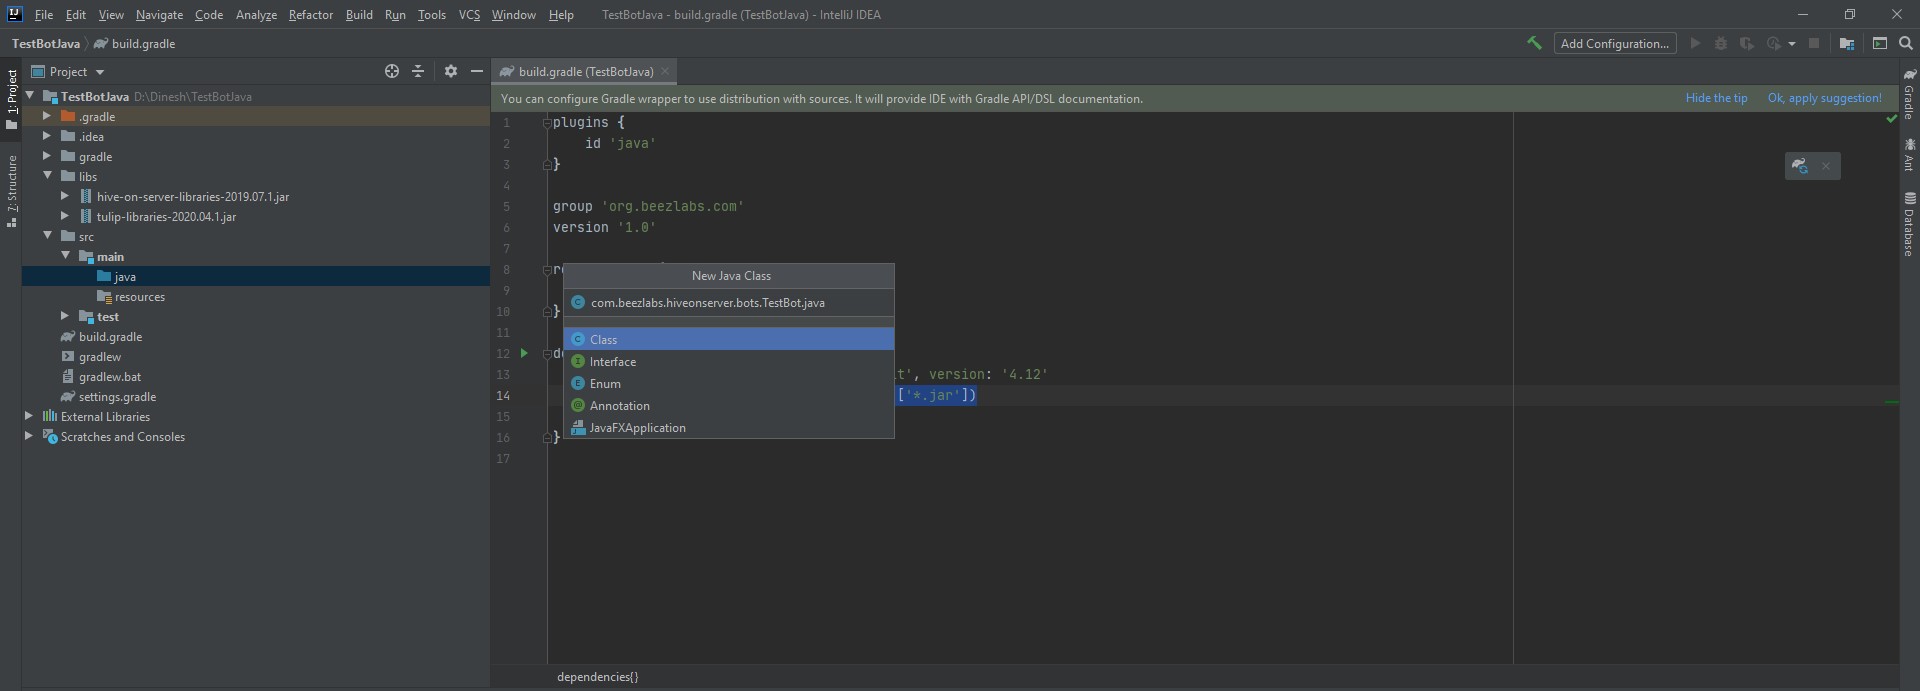Open the VCS menu
The width and height of the screenshot is (1920, 691).
(469, 15)
